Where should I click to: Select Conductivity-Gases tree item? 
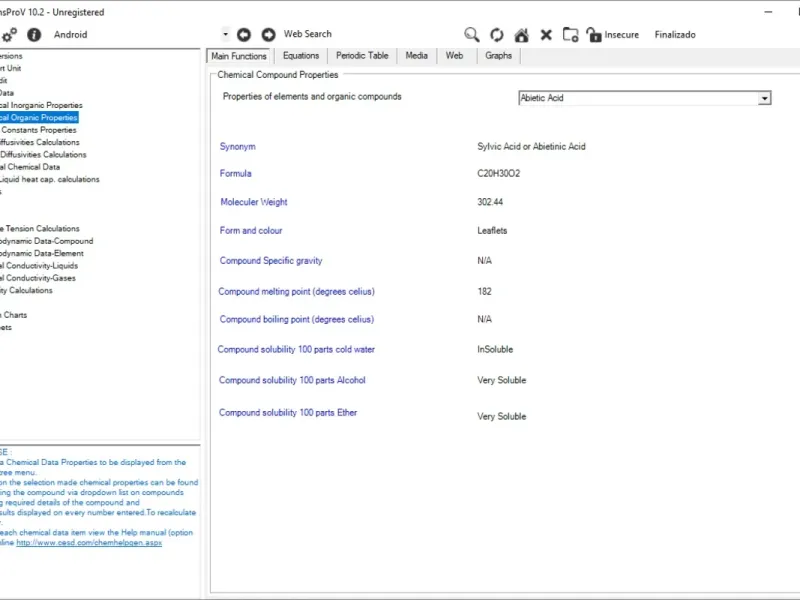[38, 278]
